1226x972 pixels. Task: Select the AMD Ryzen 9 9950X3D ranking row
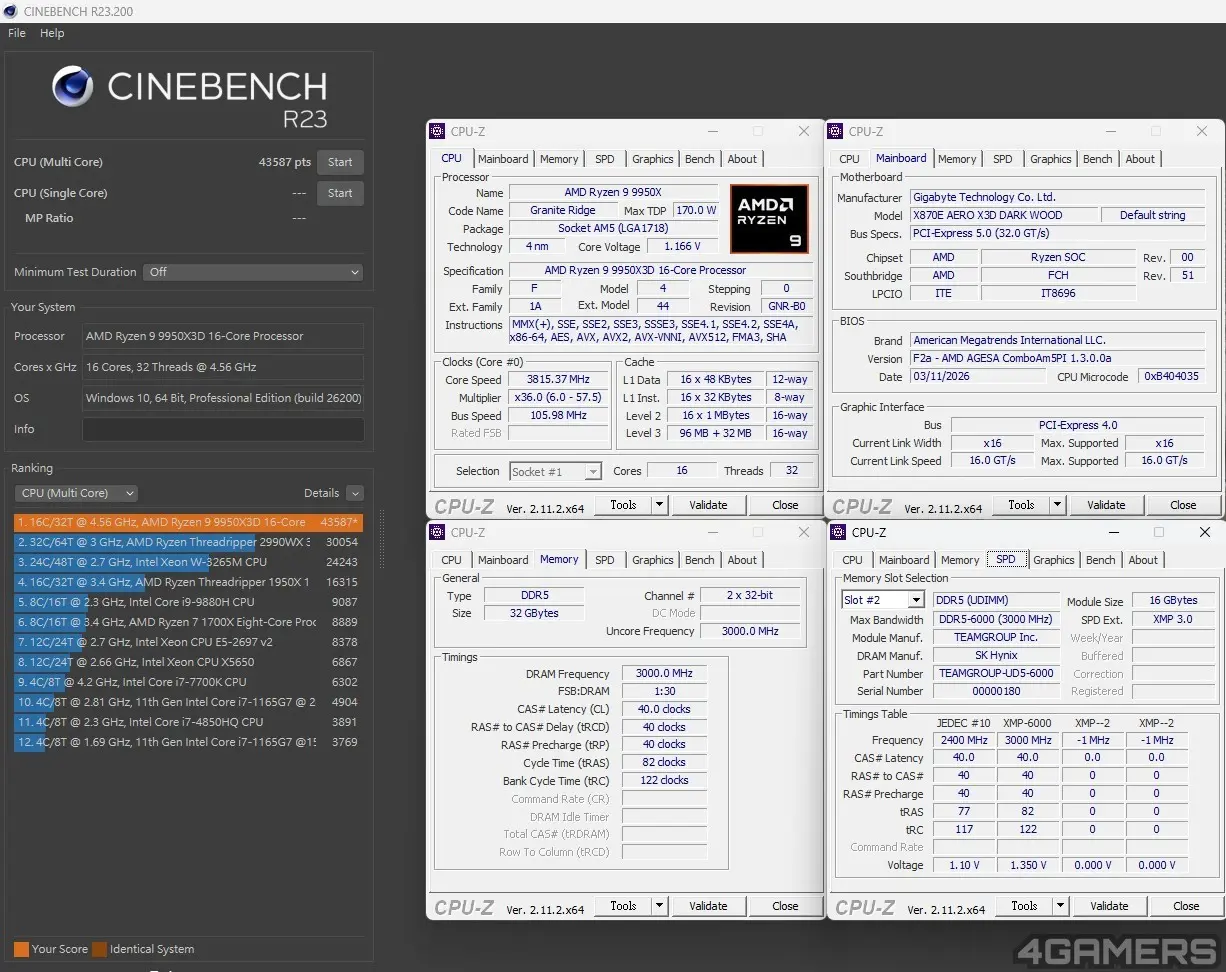tap(188, 522)
